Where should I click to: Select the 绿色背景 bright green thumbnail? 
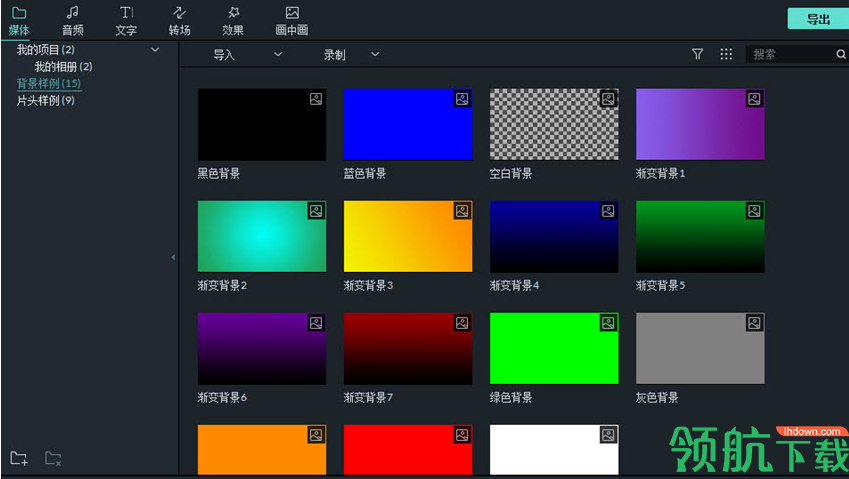click(554, 349)
